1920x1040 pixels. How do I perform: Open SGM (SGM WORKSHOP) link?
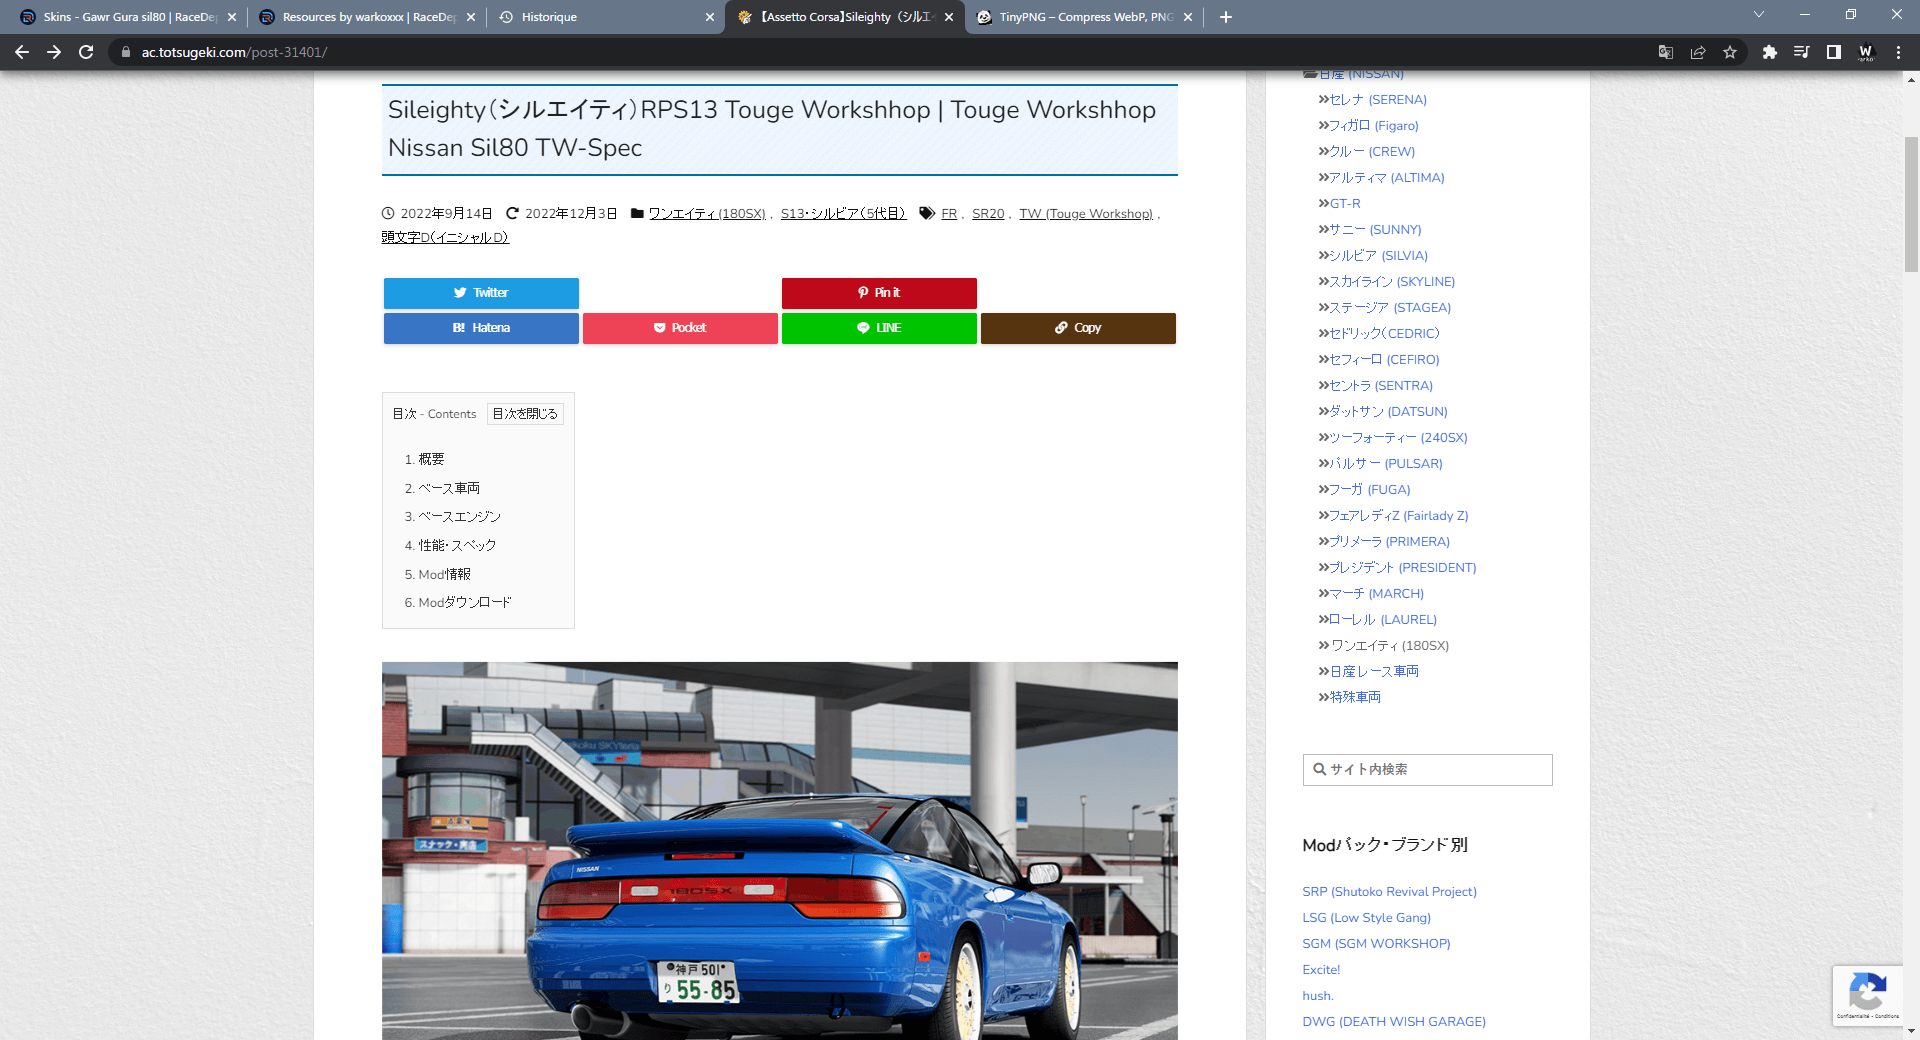[1376, 944]
